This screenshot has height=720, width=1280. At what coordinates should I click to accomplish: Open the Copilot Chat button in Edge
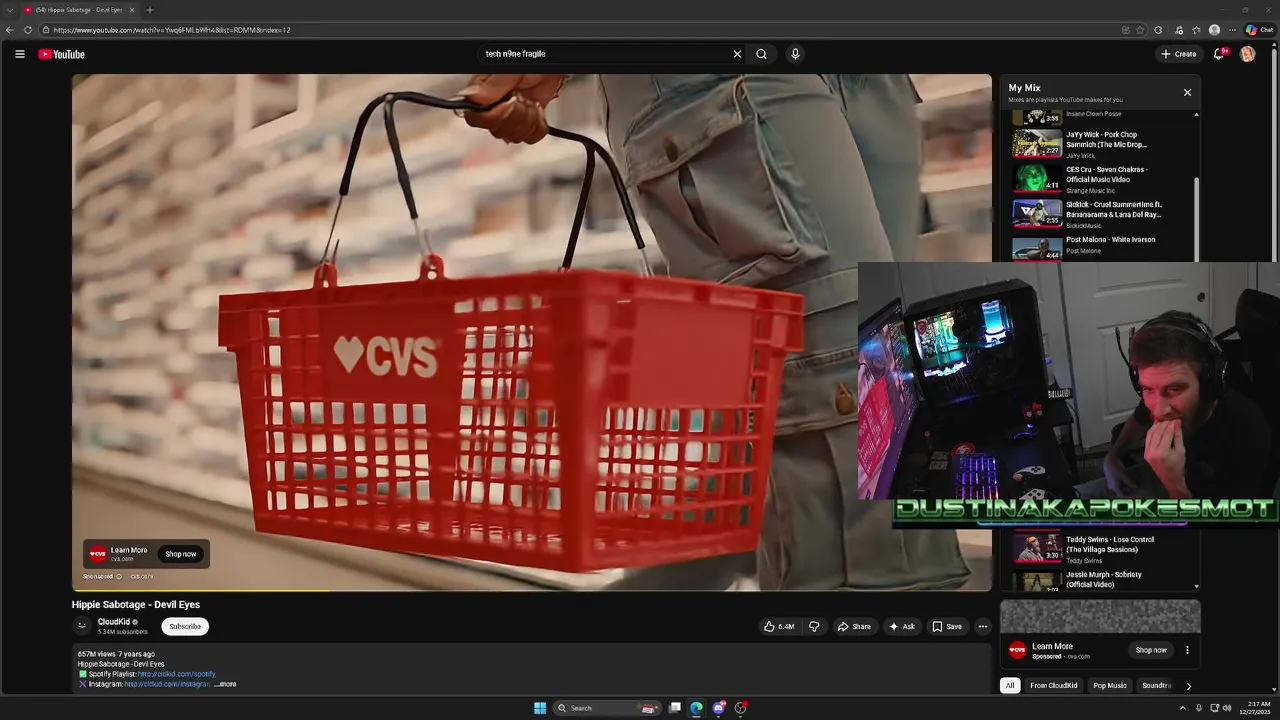1259,30
